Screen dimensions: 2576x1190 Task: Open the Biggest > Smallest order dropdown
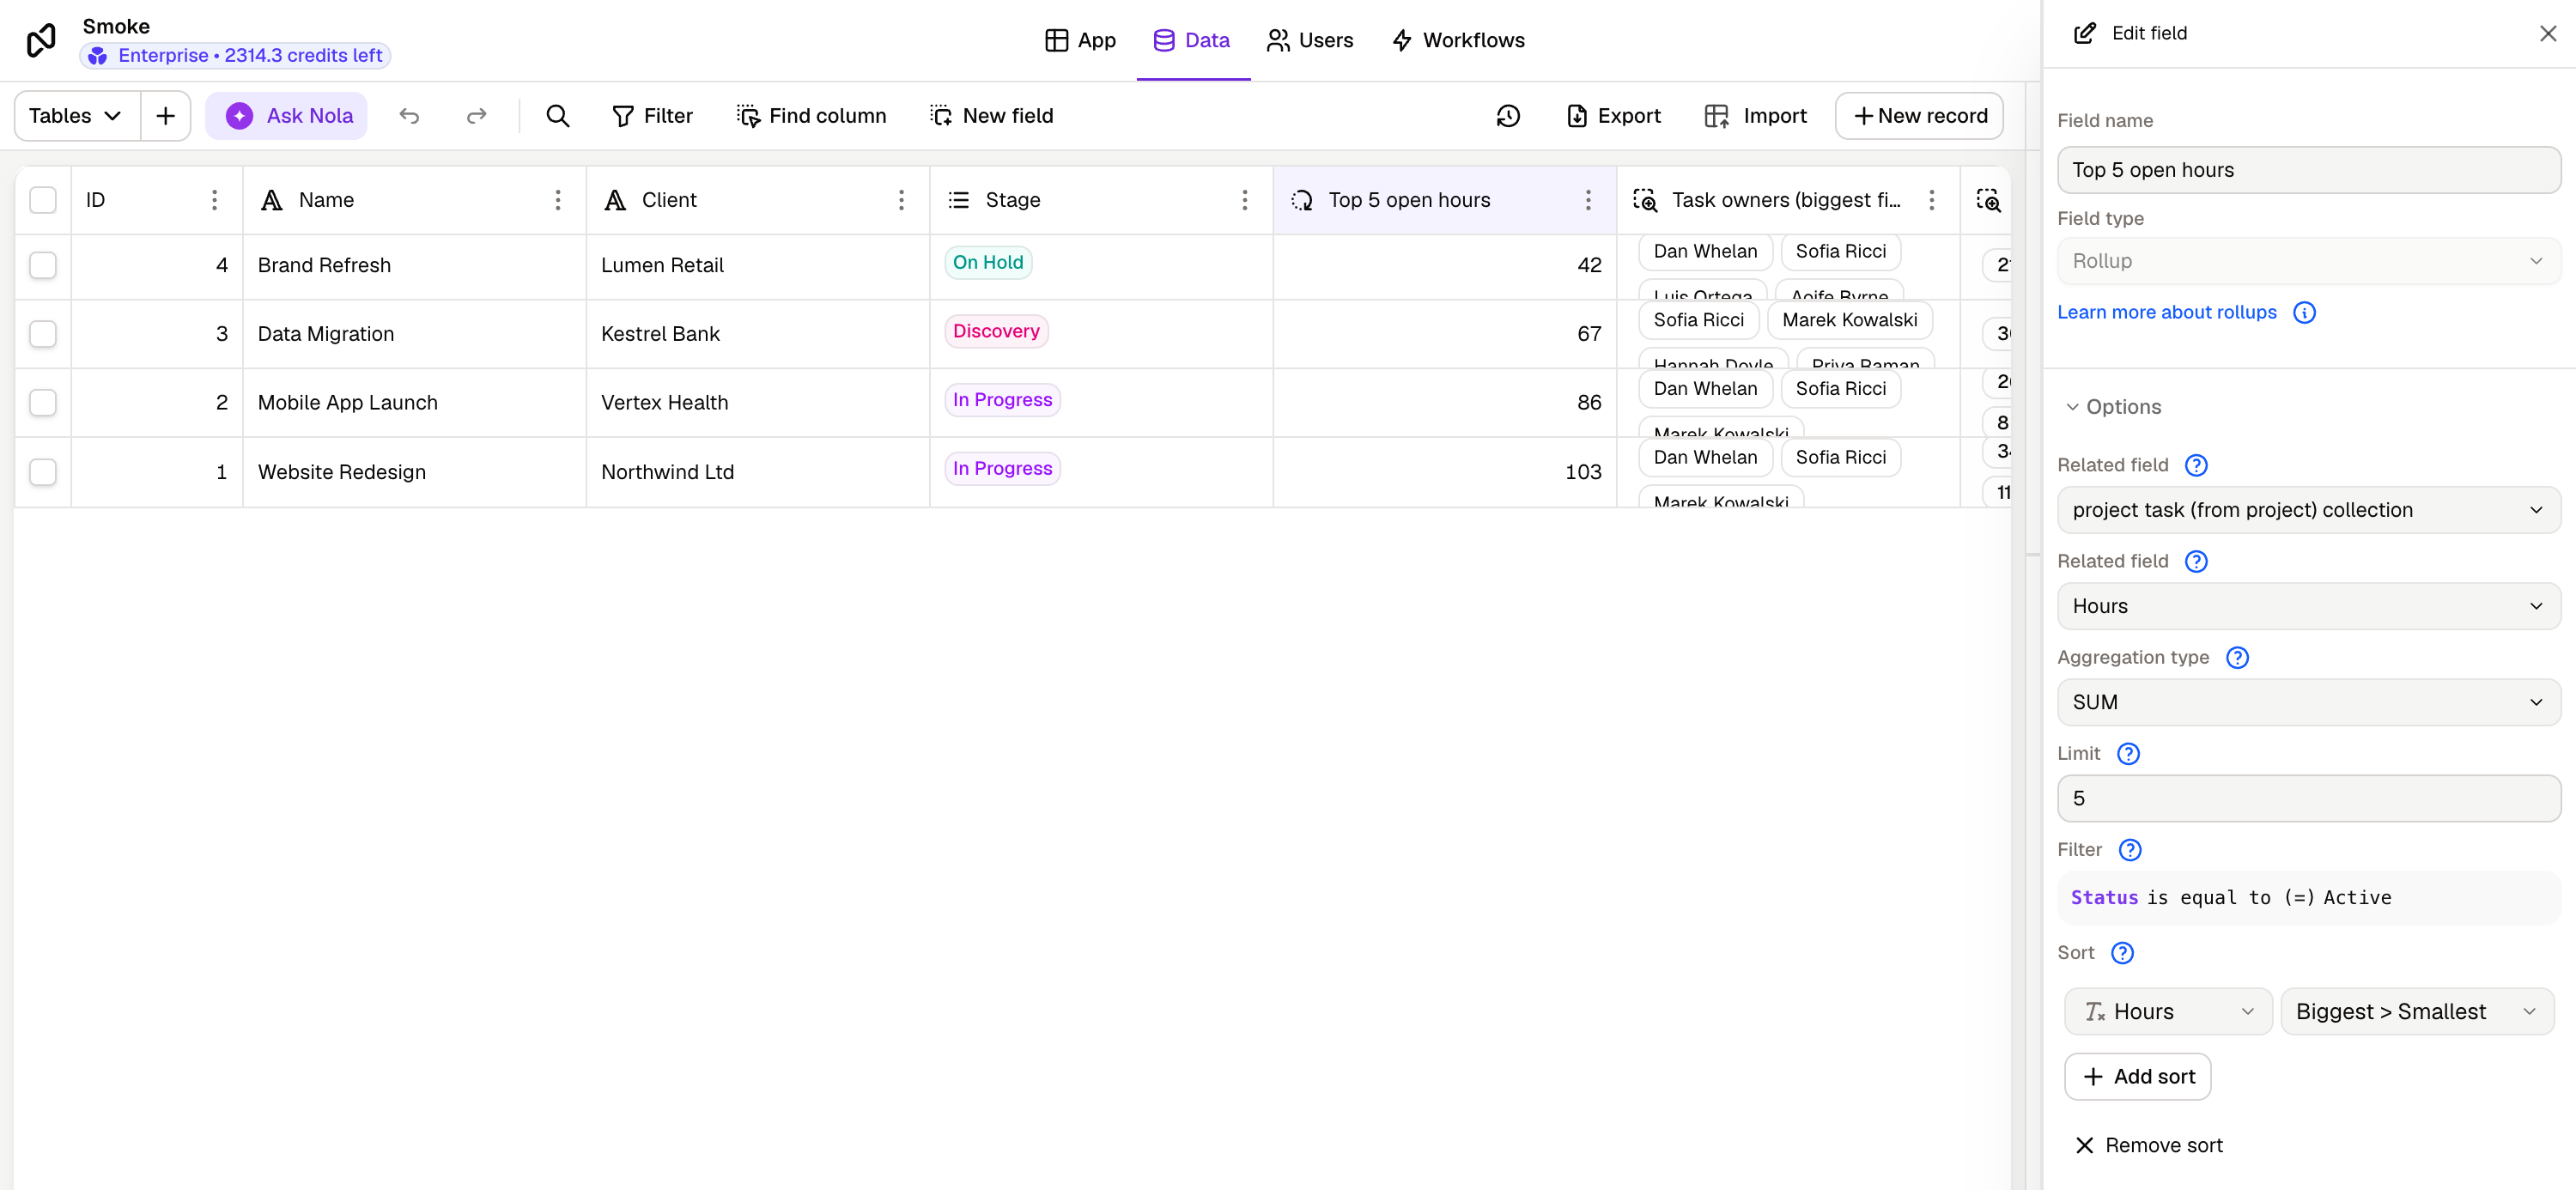(2416, 1012)
